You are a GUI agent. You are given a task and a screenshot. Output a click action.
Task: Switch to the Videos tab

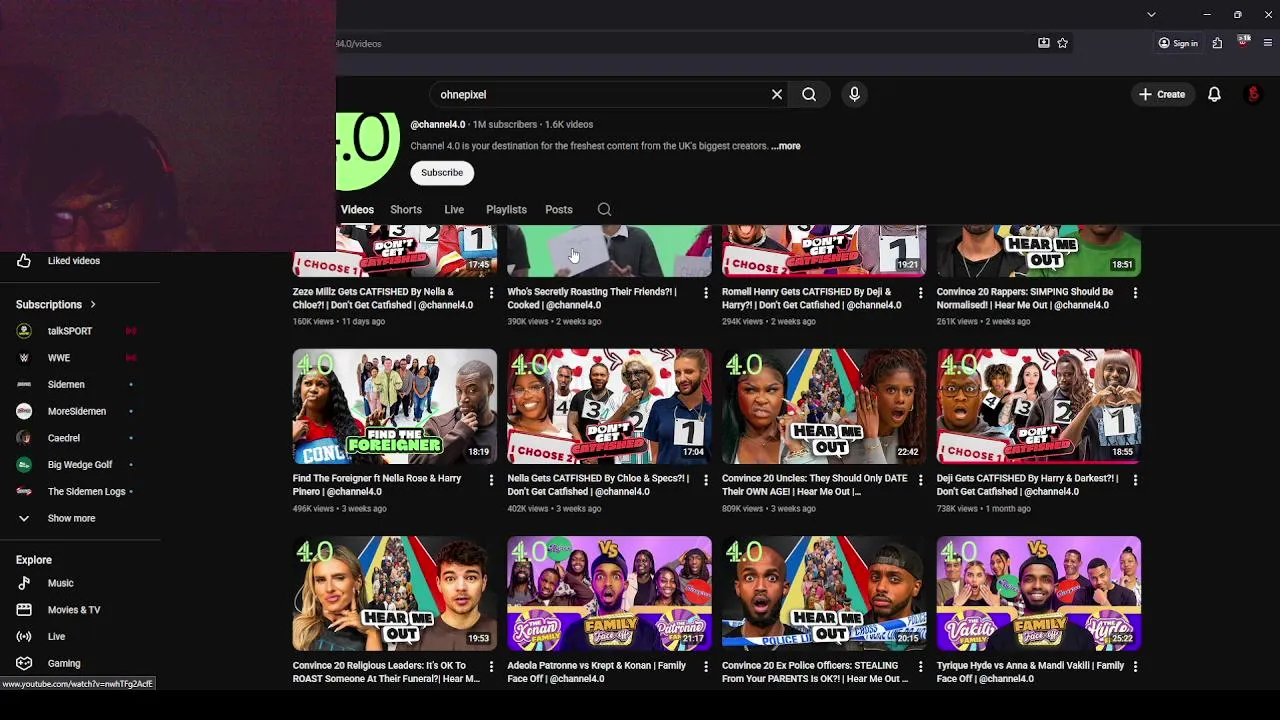(x=357, y=209)
